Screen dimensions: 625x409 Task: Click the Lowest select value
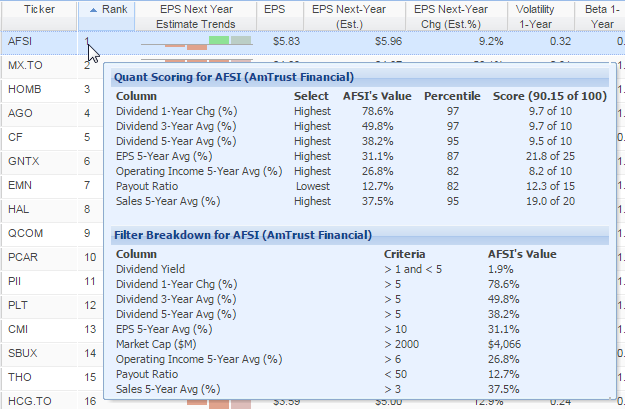pos(312,186)
